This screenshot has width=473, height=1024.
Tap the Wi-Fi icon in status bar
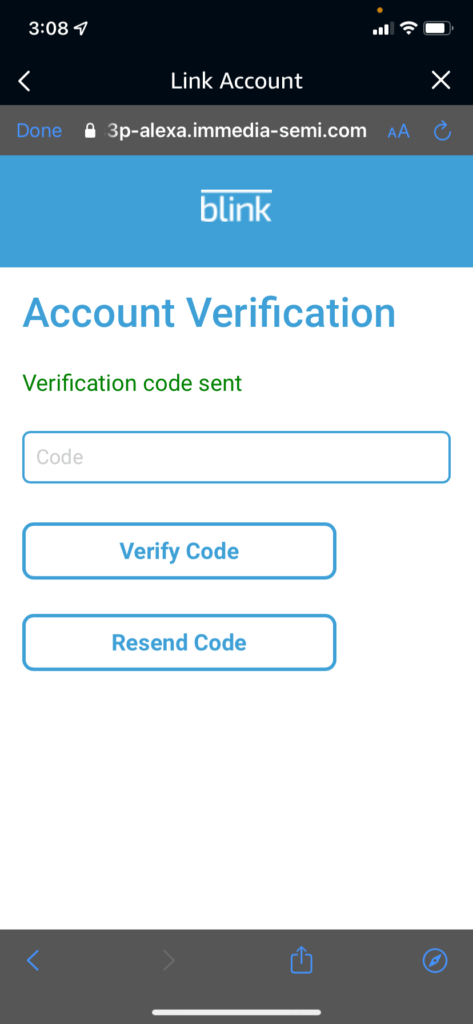pyautogui.click(x=410, y=28)
